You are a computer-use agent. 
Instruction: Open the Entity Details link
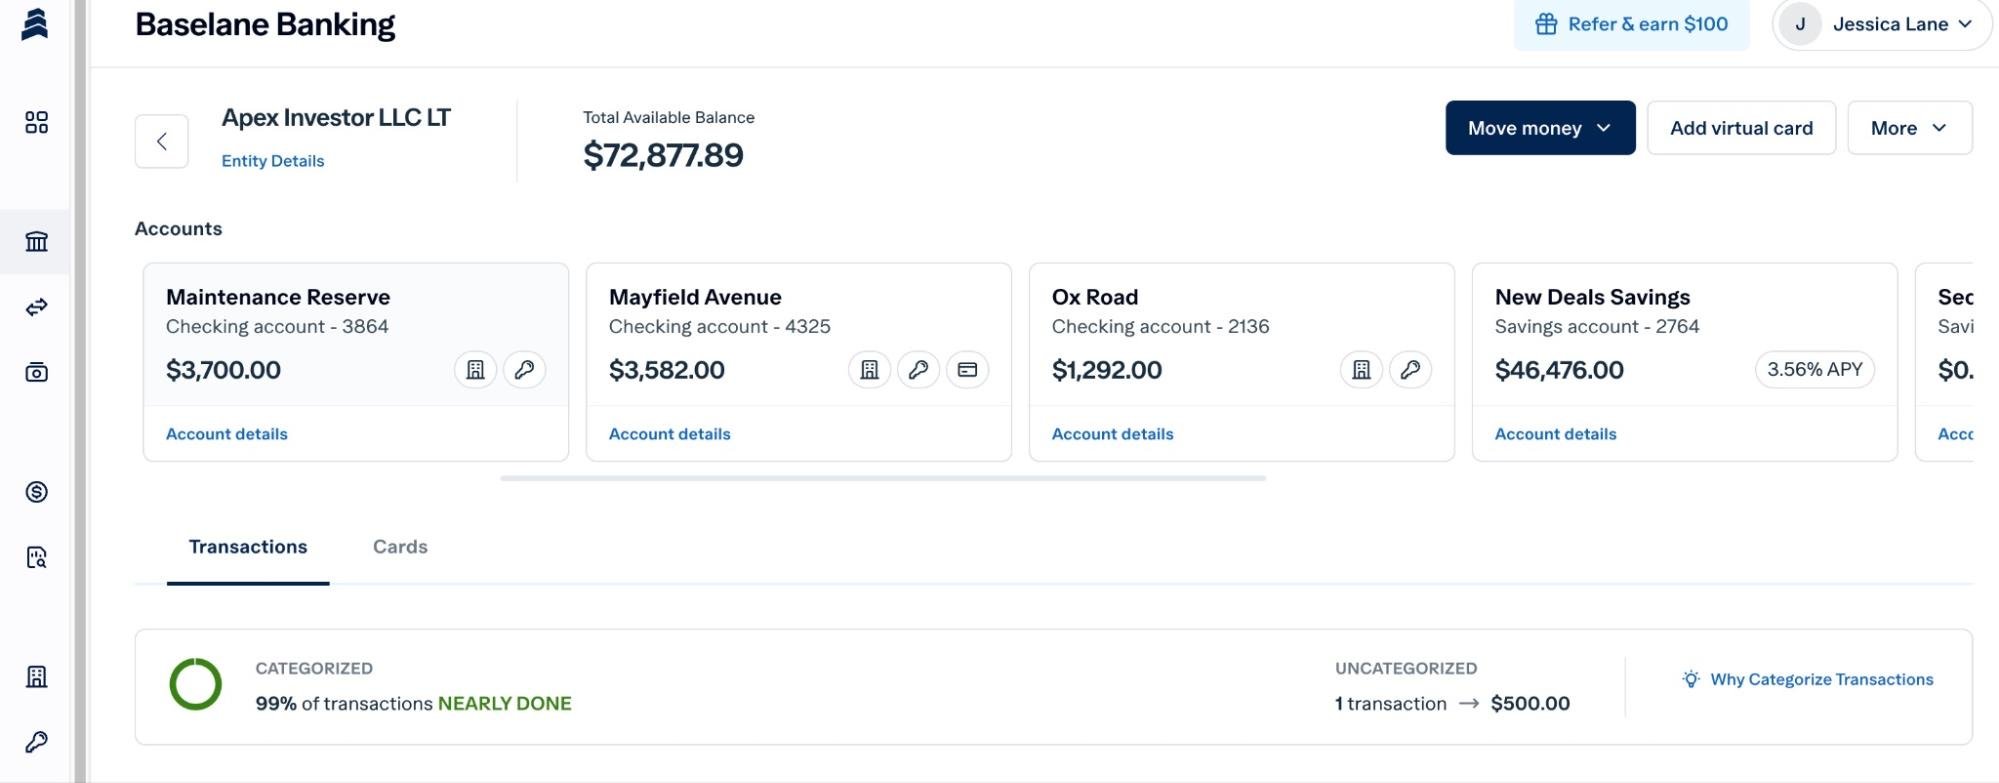click(x=273, y=161)
